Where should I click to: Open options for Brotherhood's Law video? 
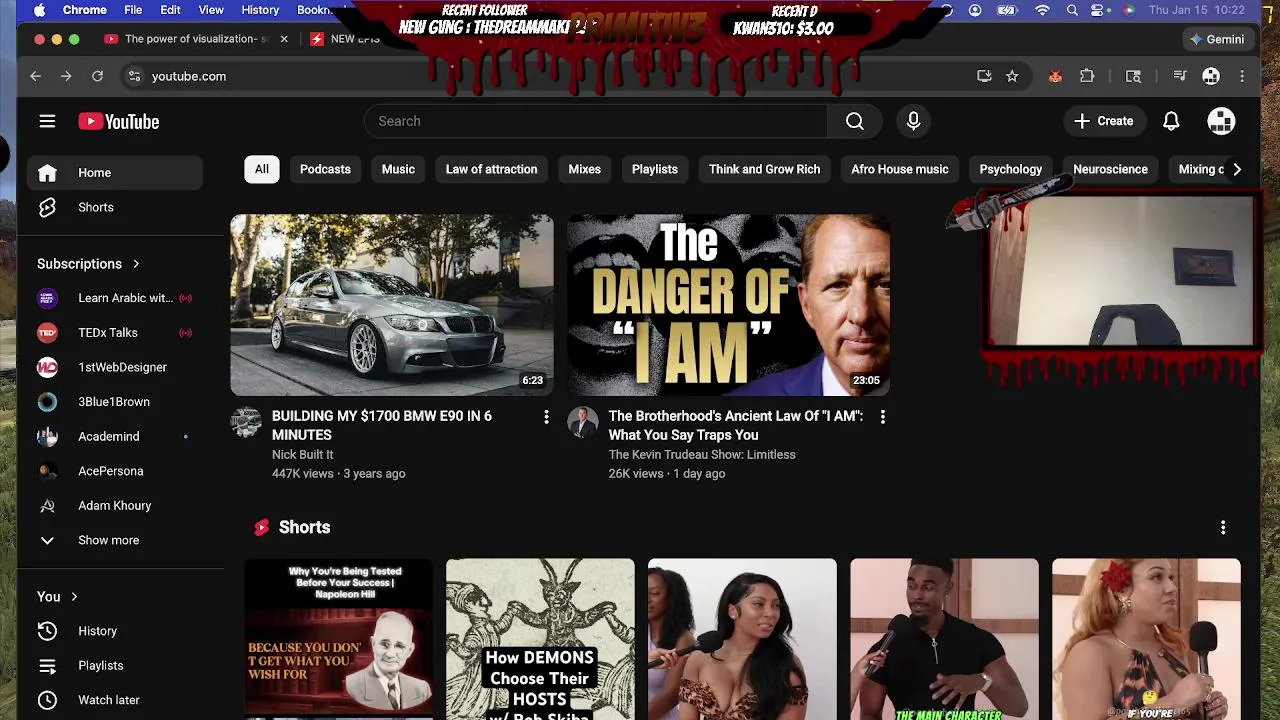882,416
